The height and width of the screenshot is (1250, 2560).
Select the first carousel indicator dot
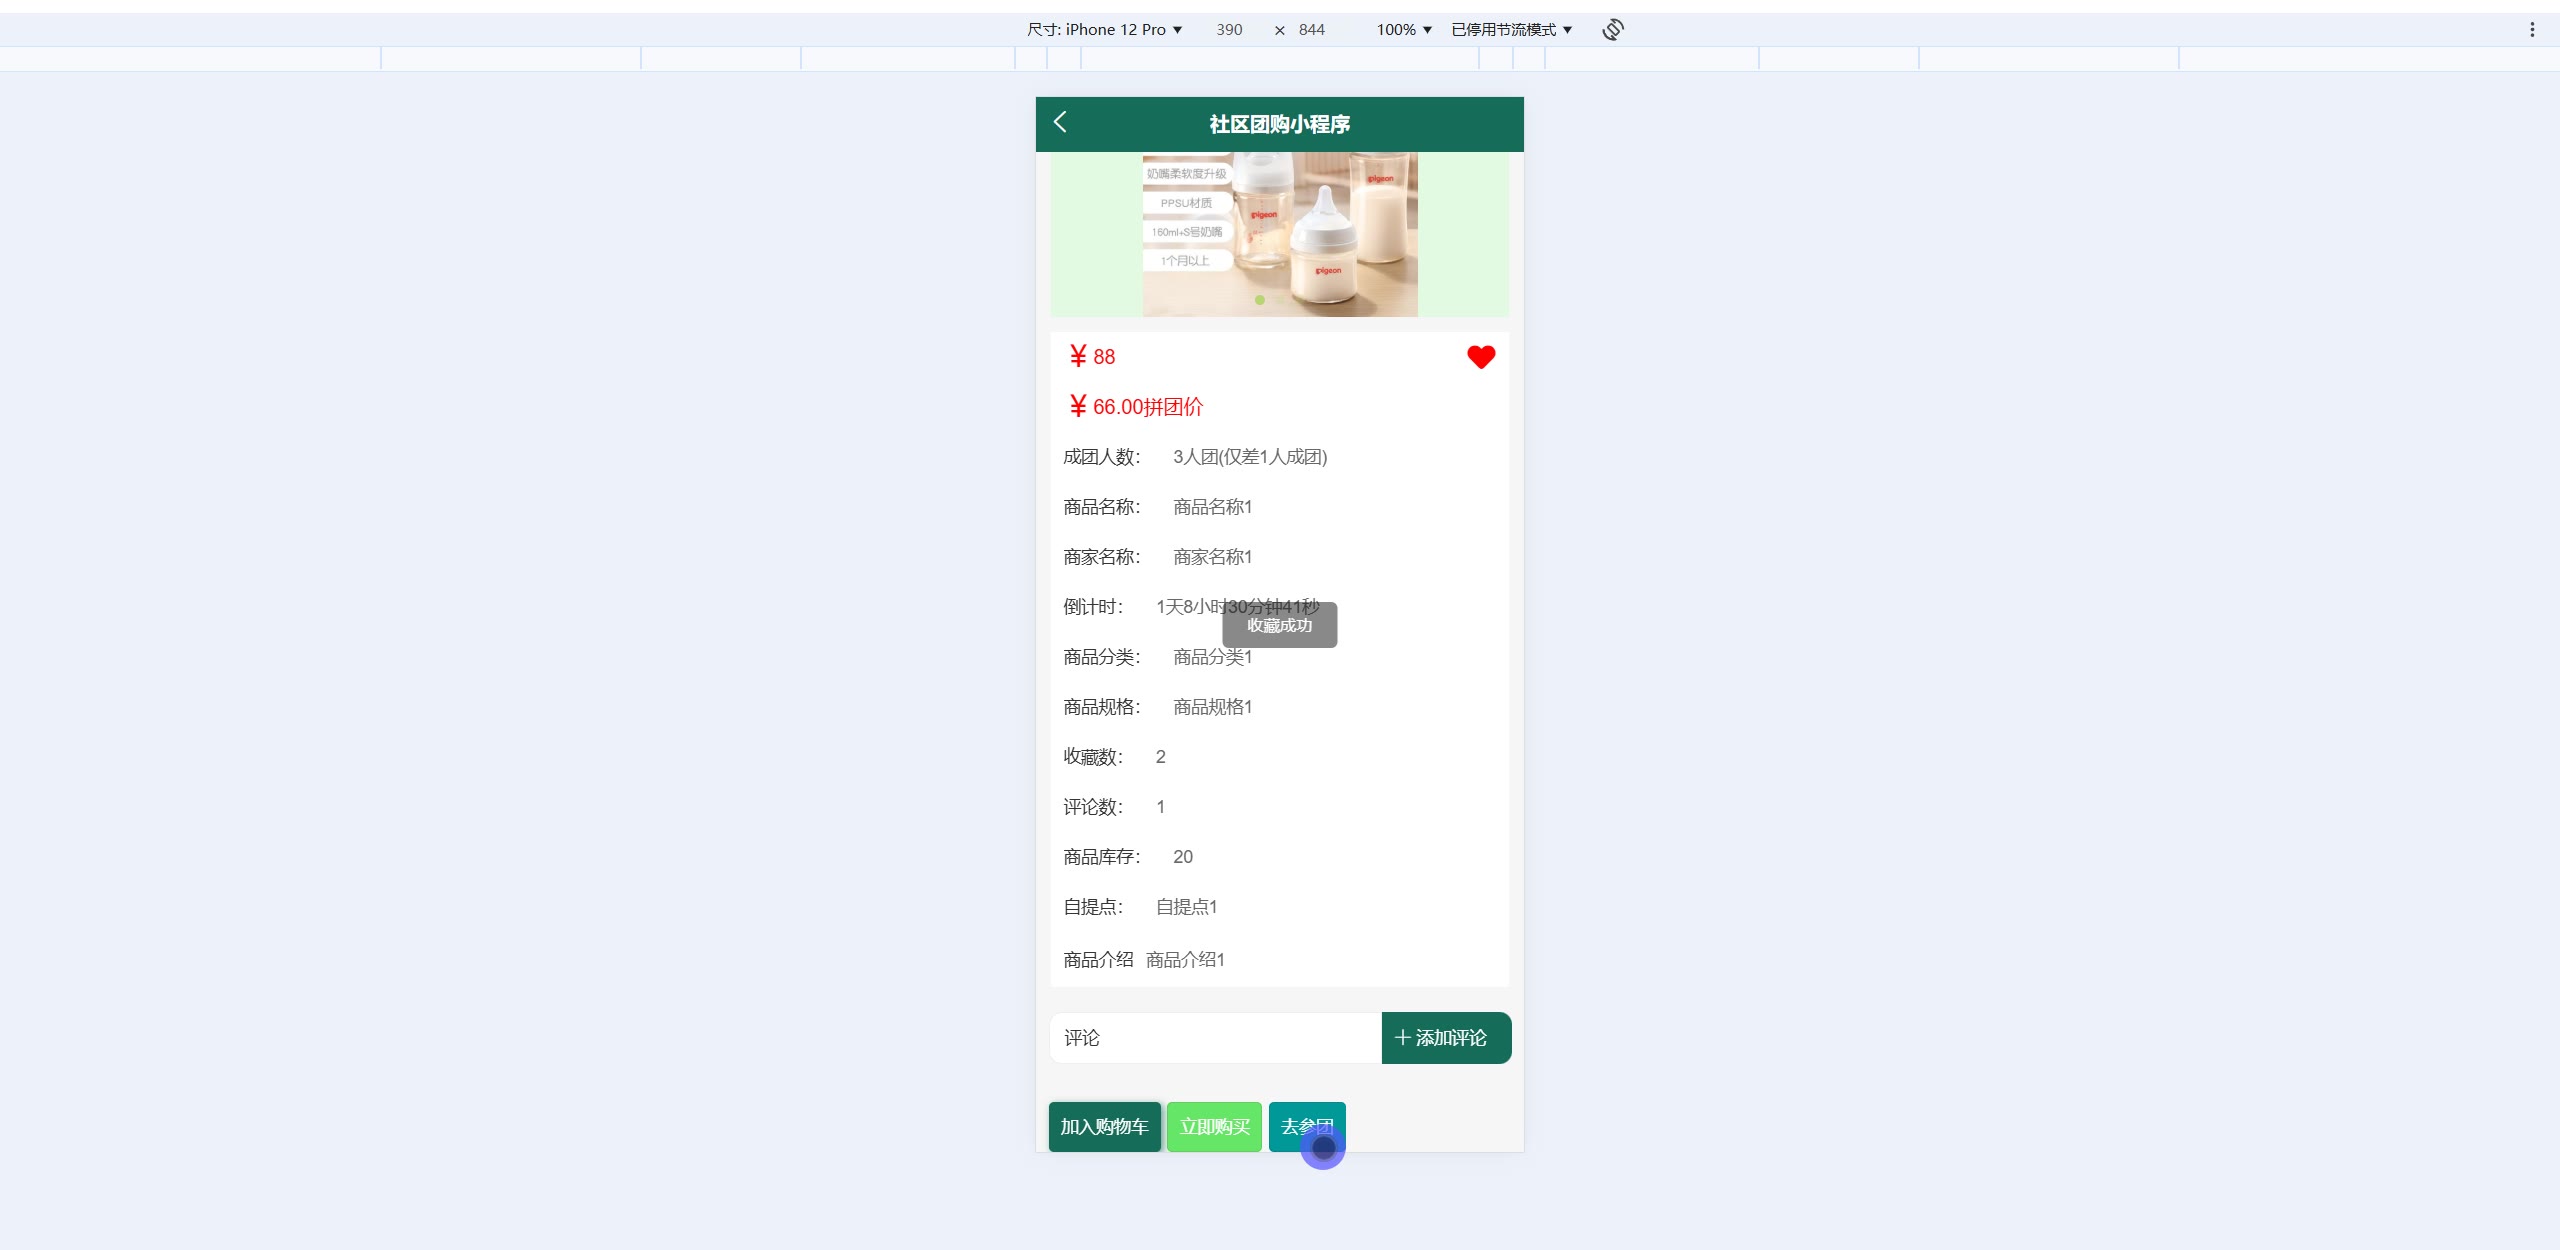(x=1260, y=300)
